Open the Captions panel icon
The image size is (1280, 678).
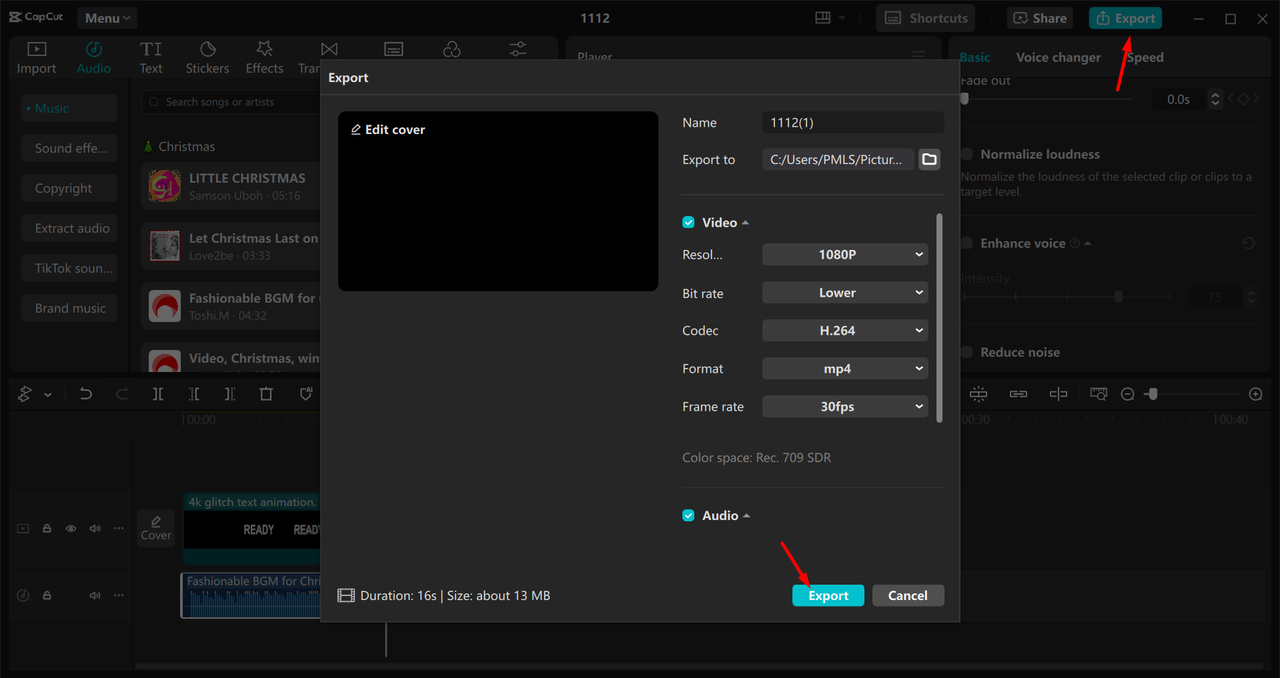394,49
